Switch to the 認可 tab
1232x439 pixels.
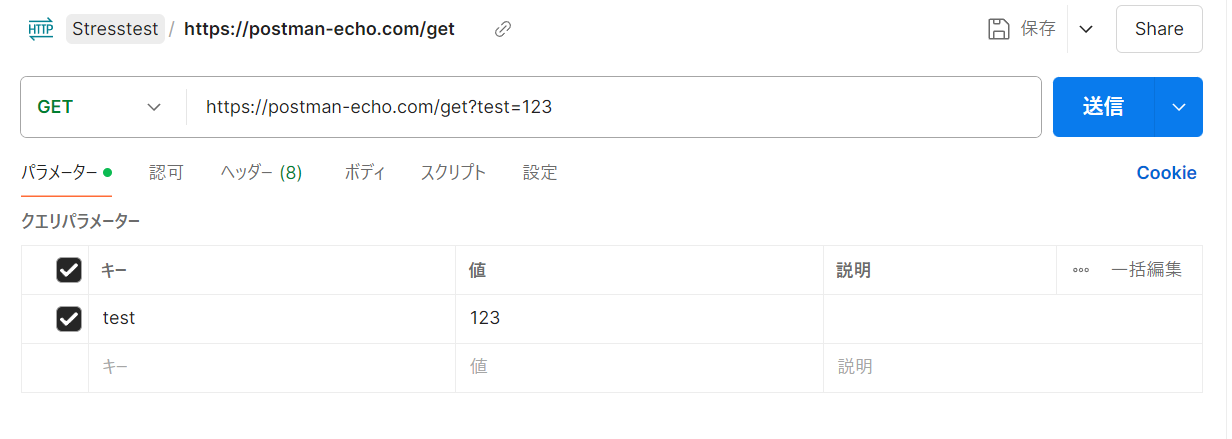point(166,173)
